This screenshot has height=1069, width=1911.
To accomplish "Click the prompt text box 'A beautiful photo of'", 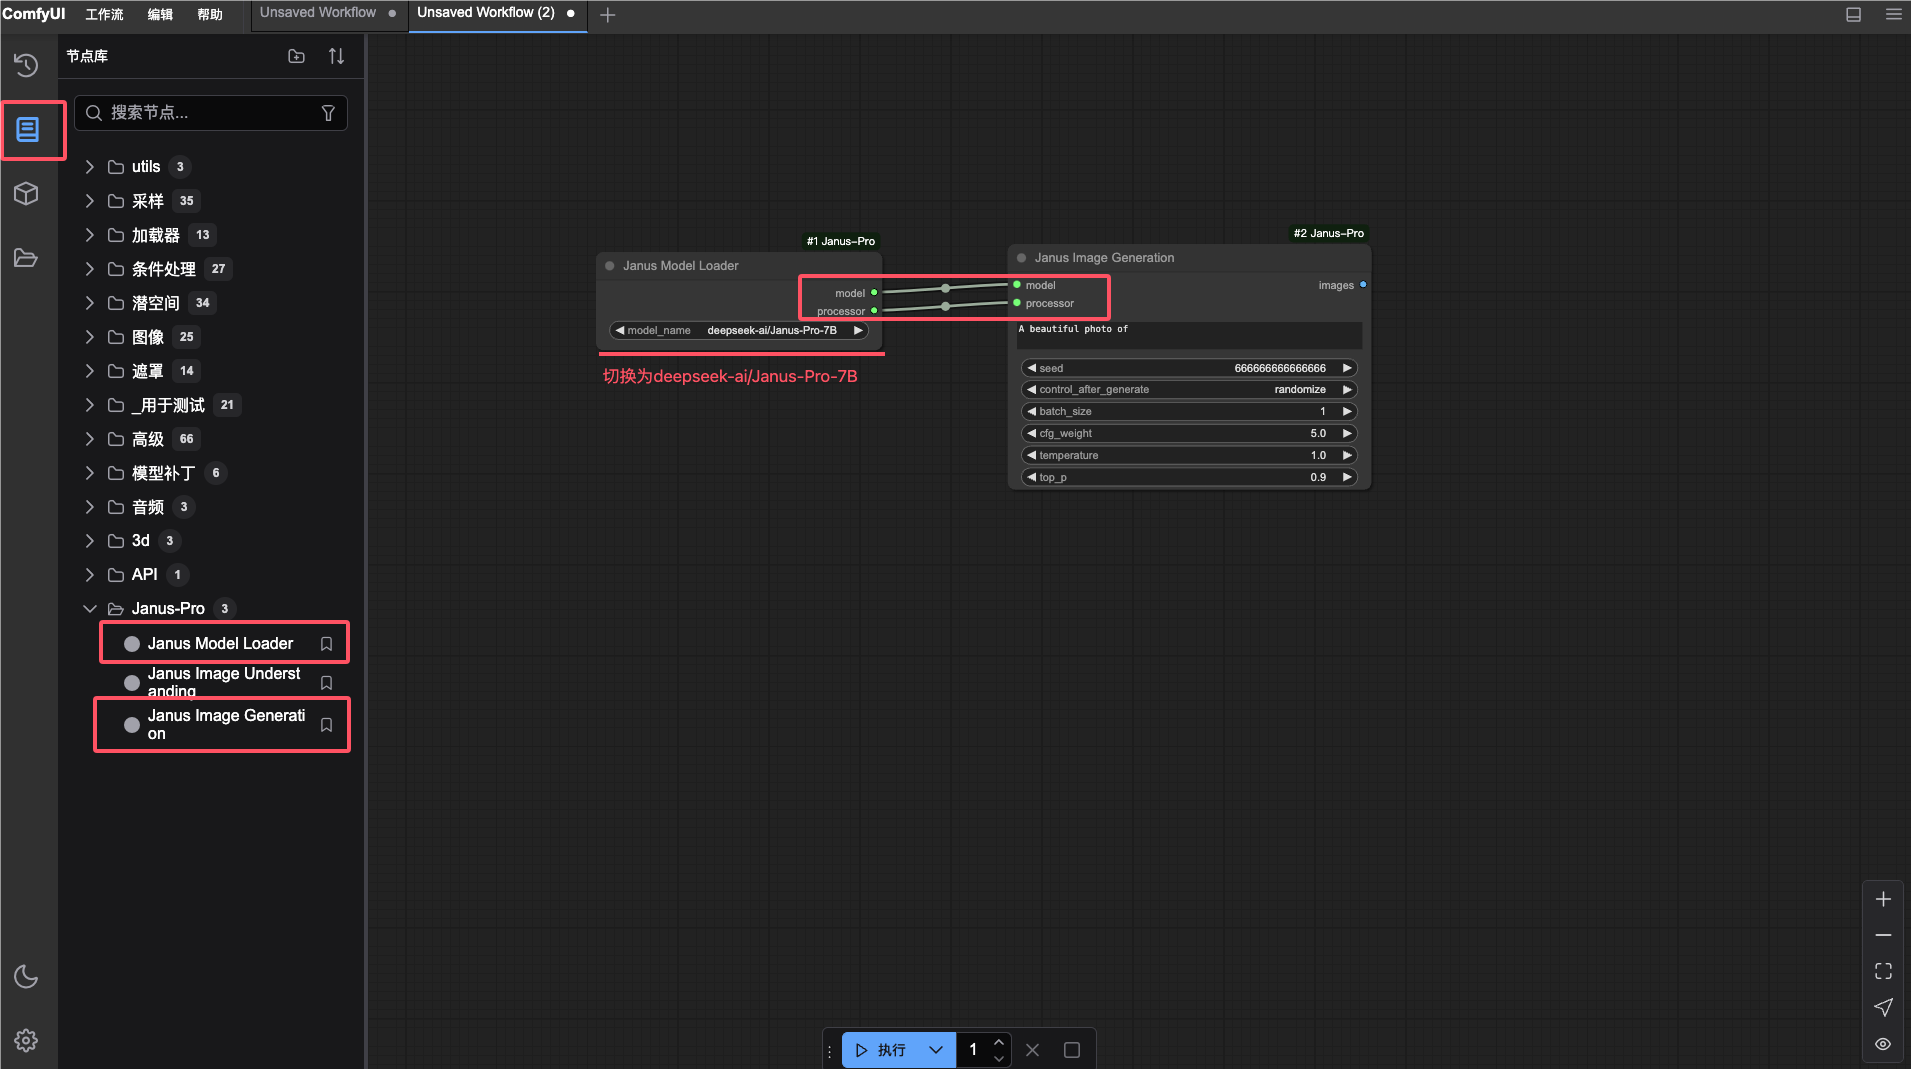I will 1189,335.
